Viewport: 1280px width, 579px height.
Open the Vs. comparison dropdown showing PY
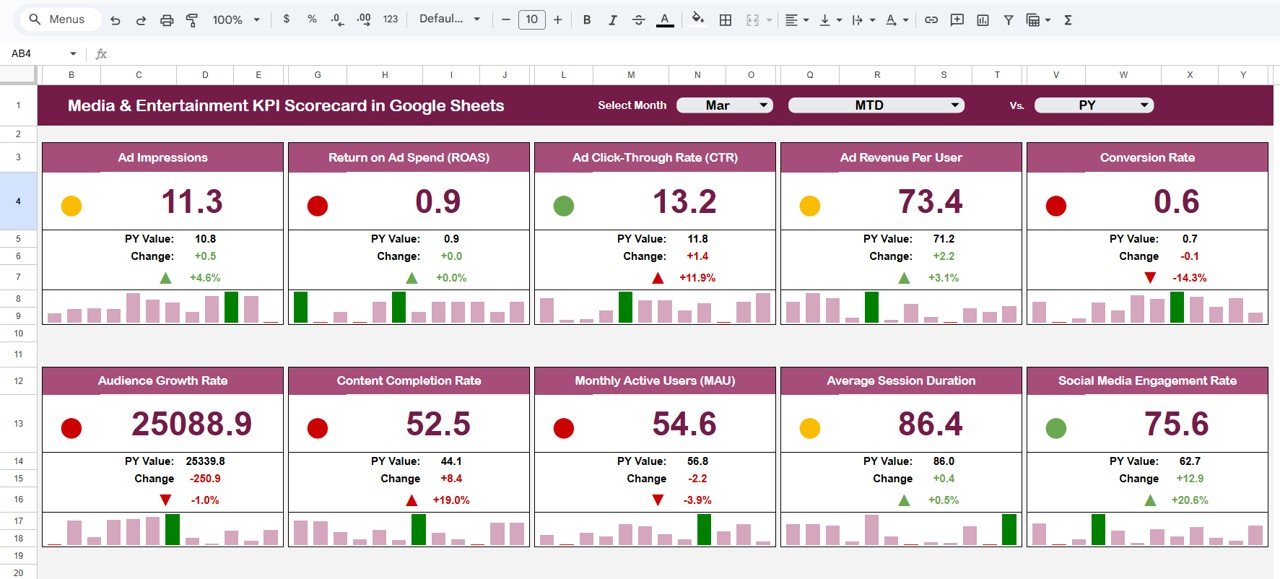[1093, 104]
